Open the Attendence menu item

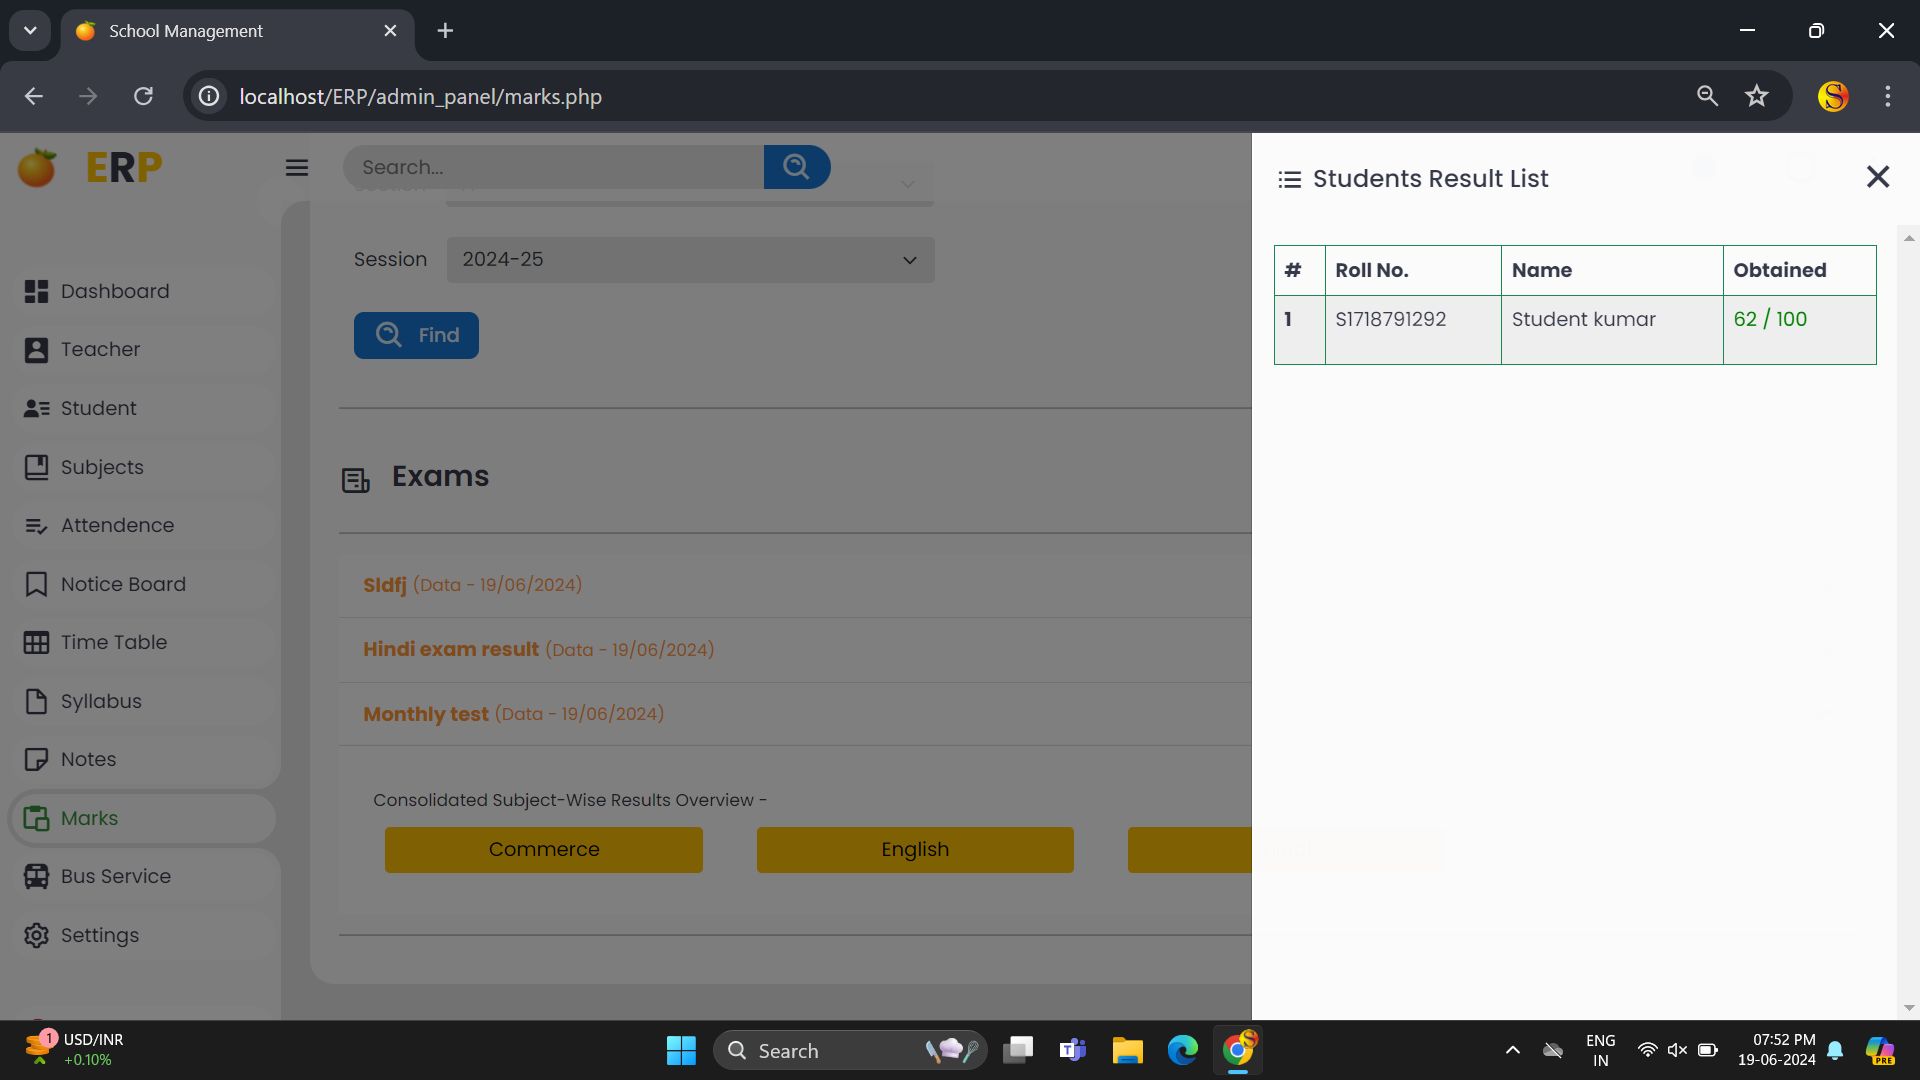(117, 526)
